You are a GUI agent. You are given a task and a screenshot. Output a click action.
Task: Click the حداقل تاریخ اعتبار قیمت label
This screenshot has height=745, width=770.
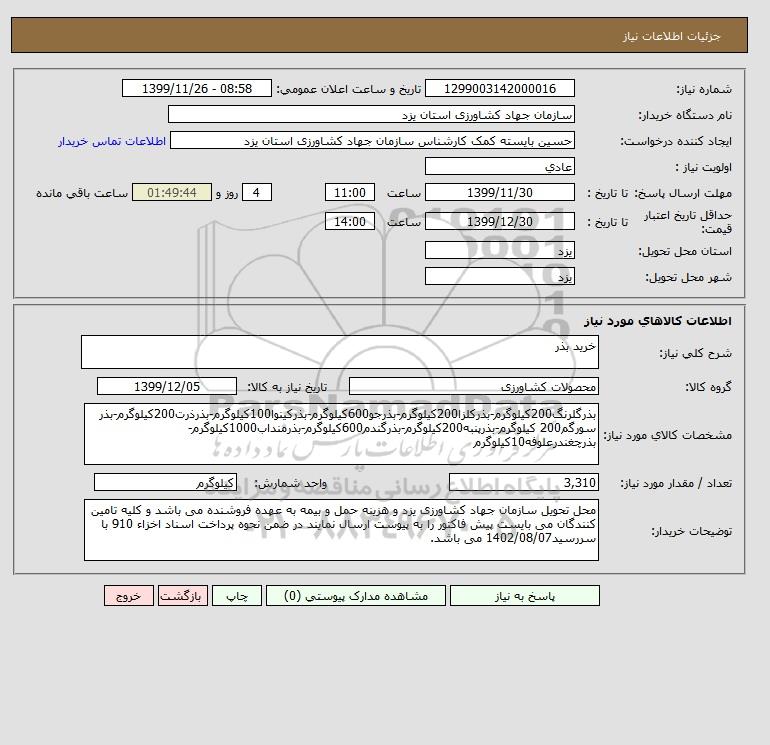click(x=688, y=222)
